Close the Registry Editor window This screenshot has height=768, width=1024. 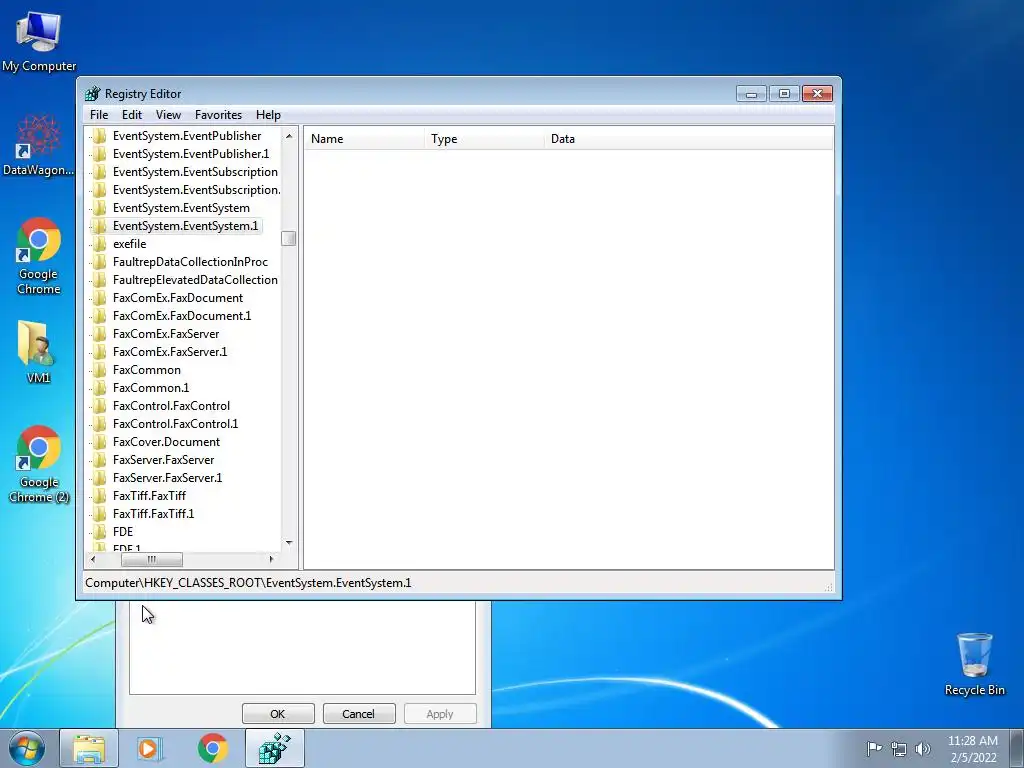pos(817,94)
